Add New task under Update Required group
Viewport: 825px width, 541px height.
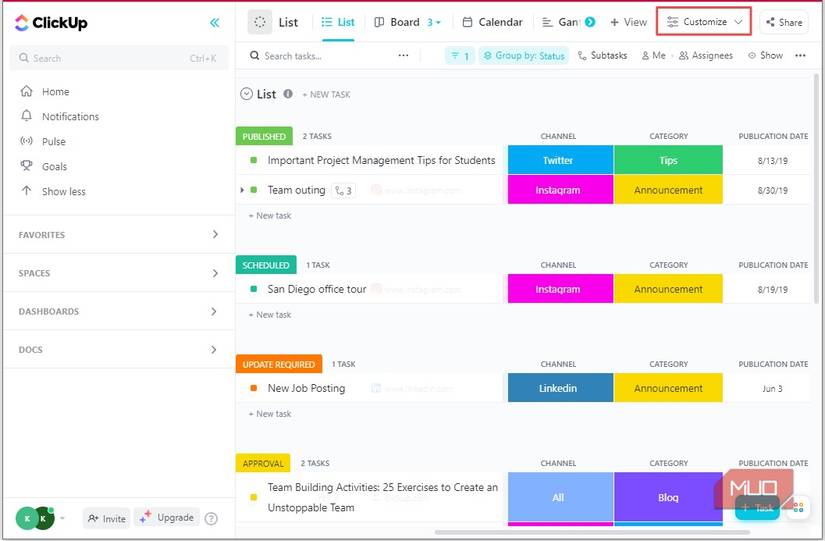pyautogui.click(x=270, y=414)
